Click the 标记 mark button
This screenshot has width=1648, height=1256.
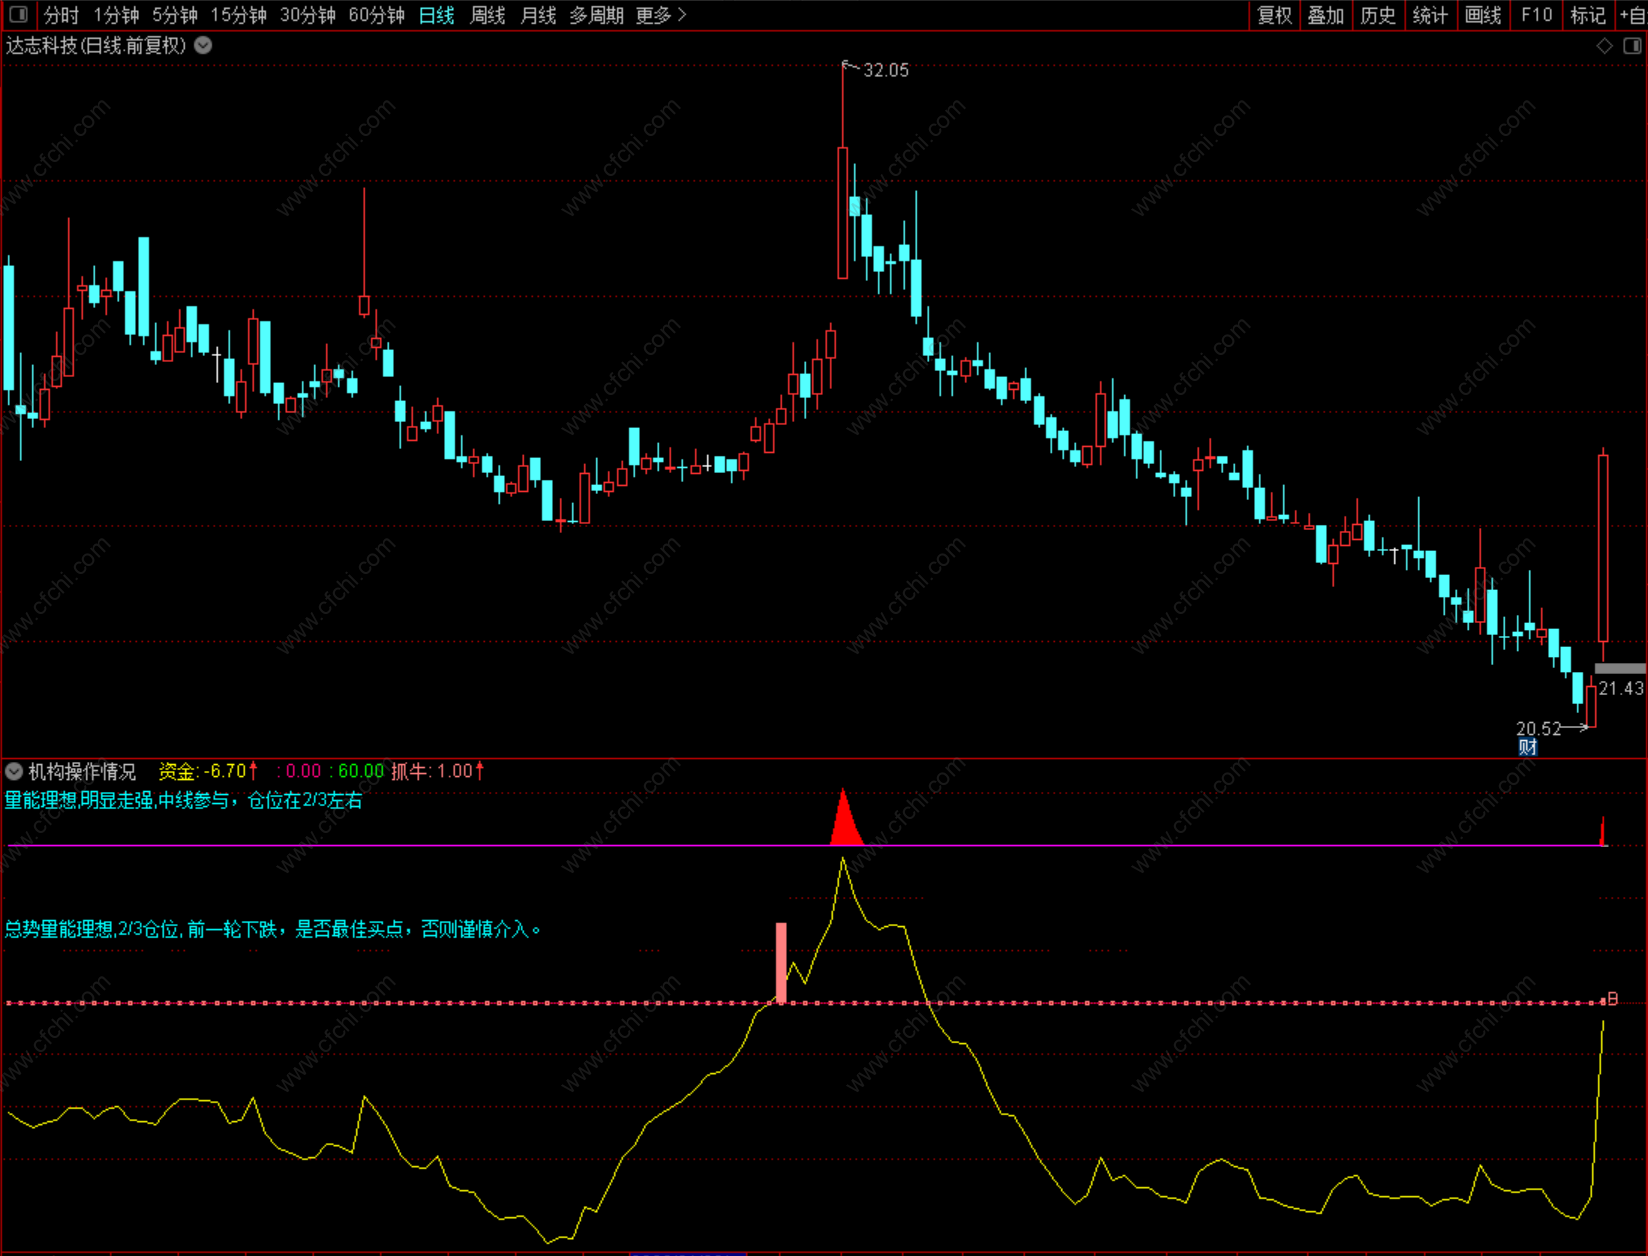pyautogui.click(x=1588, y=15)
